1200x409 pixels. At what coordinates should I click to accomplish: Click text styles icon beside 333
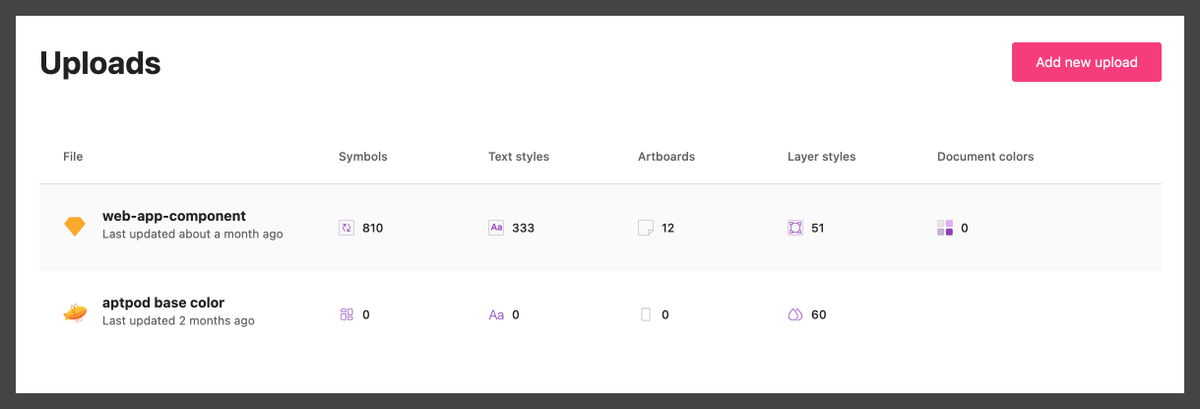(496, 228)
